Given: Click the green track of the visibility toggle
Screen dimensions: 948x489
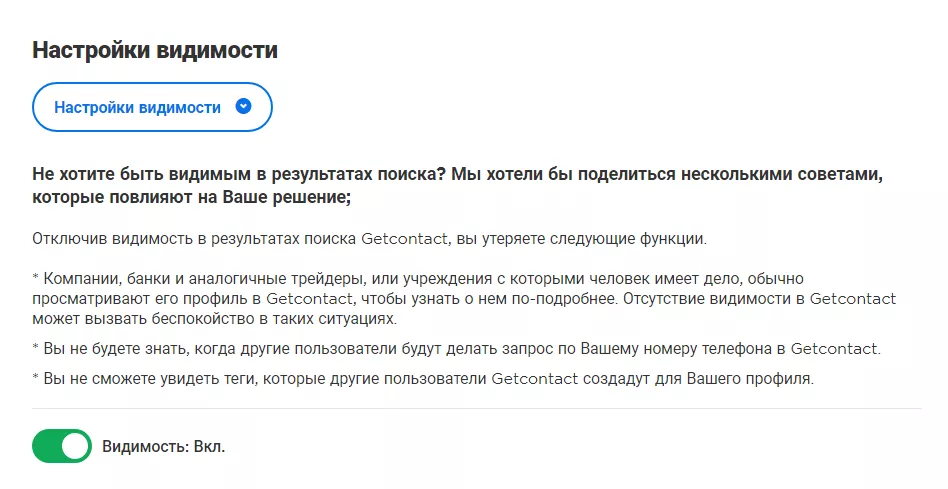Looking at the screenshot, I should [x=47, y=446].
